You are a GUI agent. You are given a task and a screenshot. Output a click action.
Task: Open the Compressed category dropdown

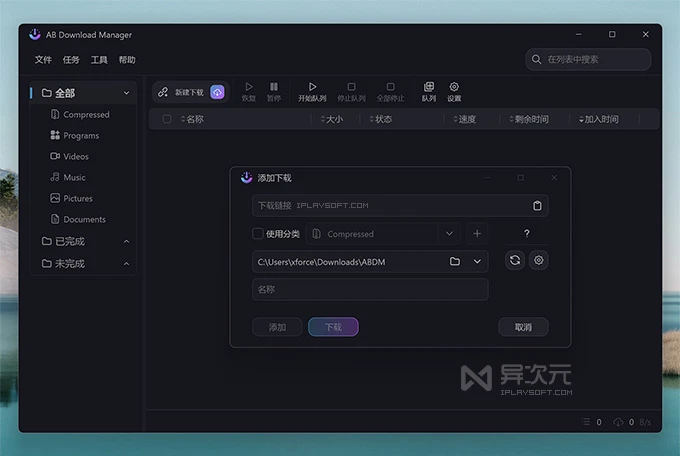click(449, 234)
